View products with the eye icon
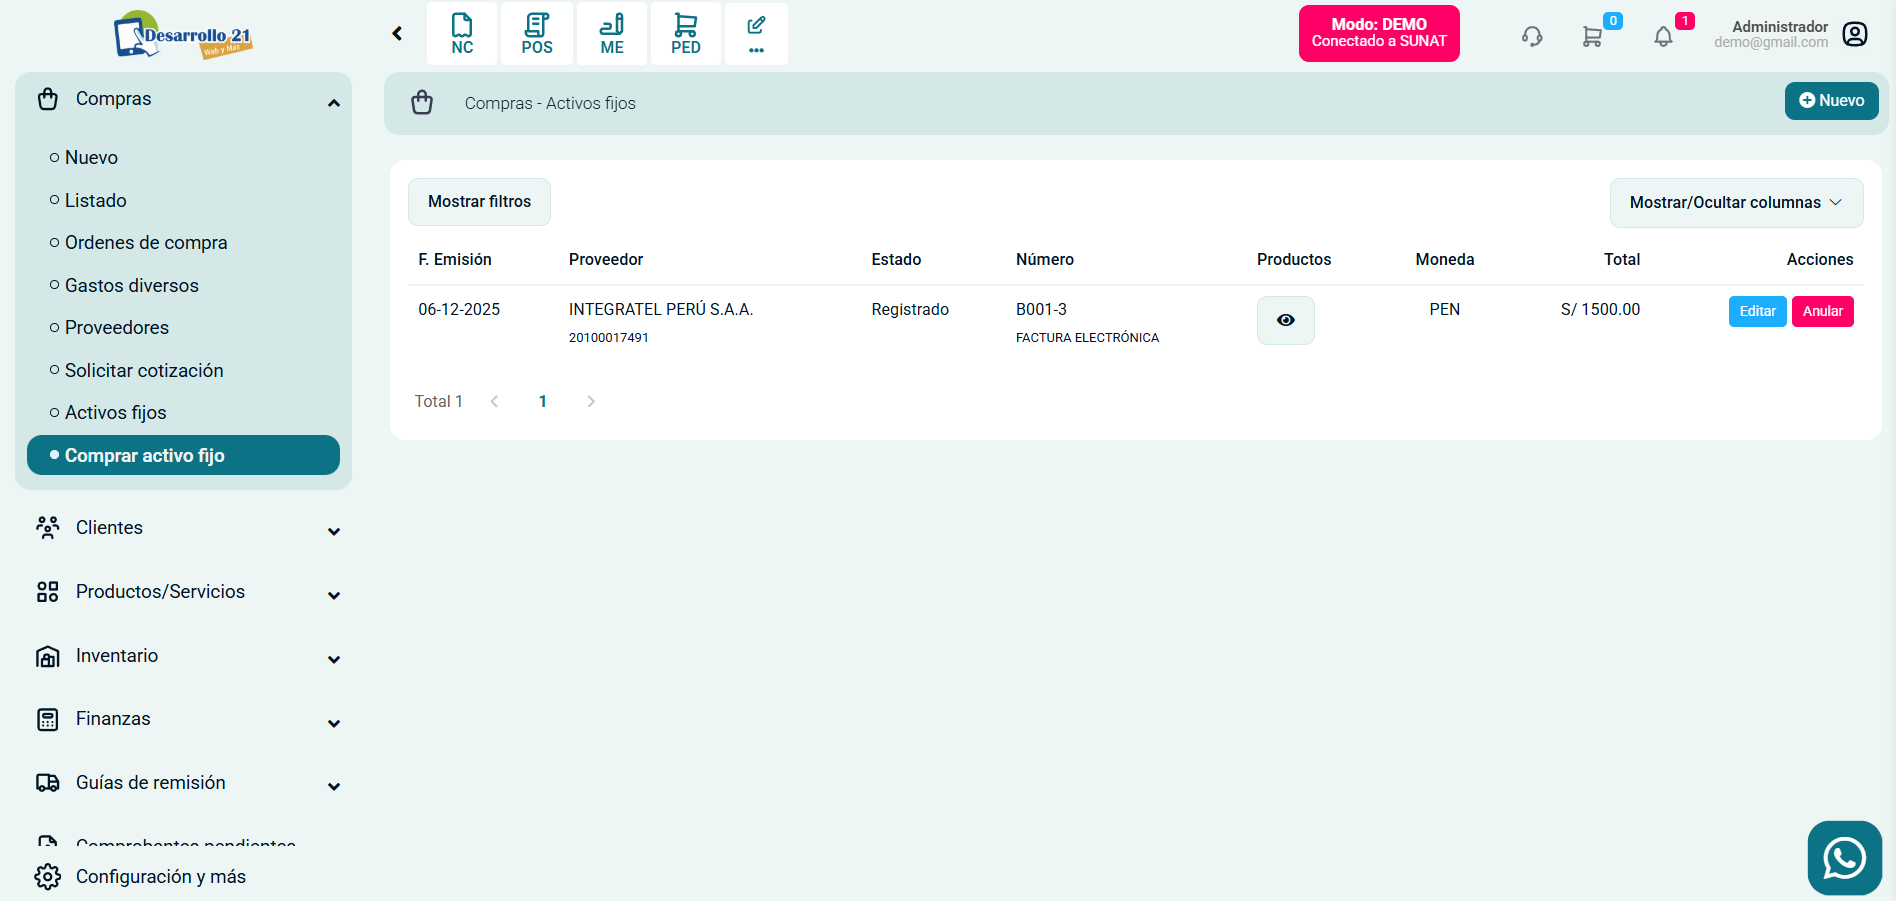This screenshot has width=1896, height=901. click(1285, 320)
